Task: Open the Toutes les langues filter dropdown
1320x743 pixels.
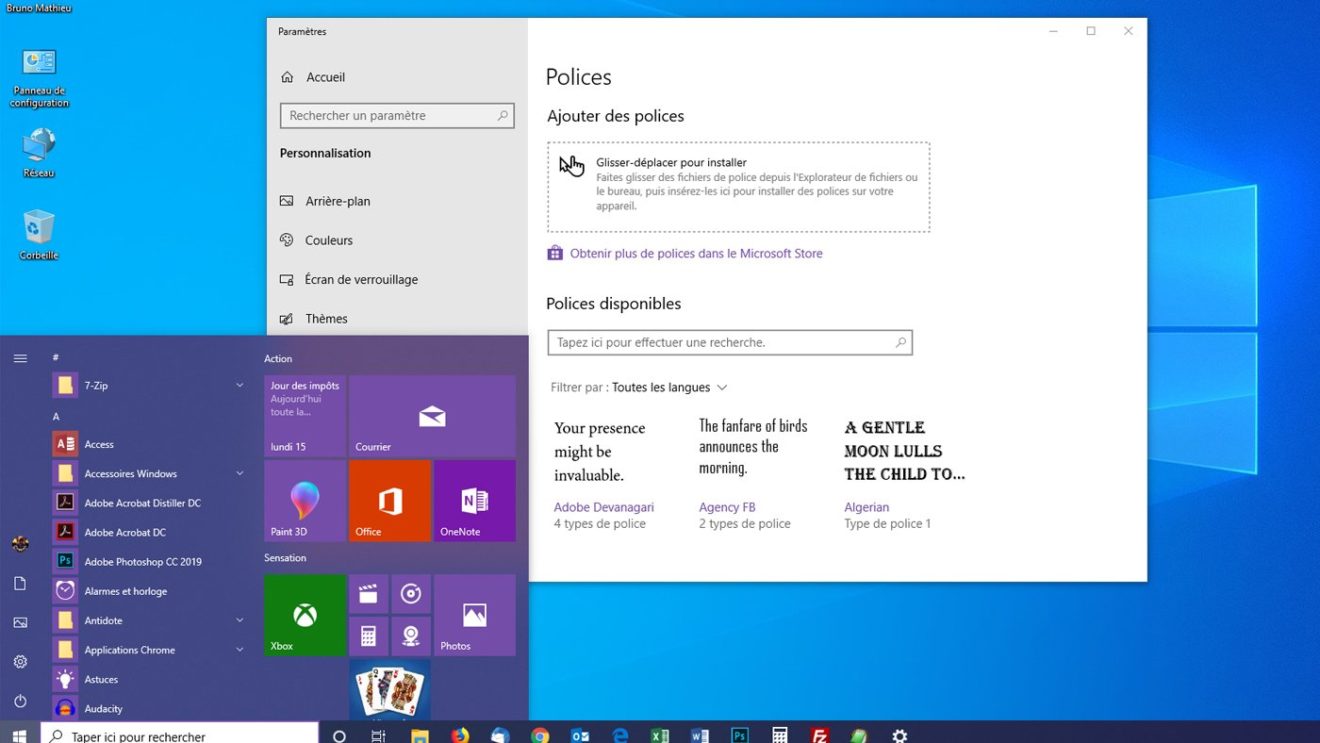Action: tap(670, 387)
